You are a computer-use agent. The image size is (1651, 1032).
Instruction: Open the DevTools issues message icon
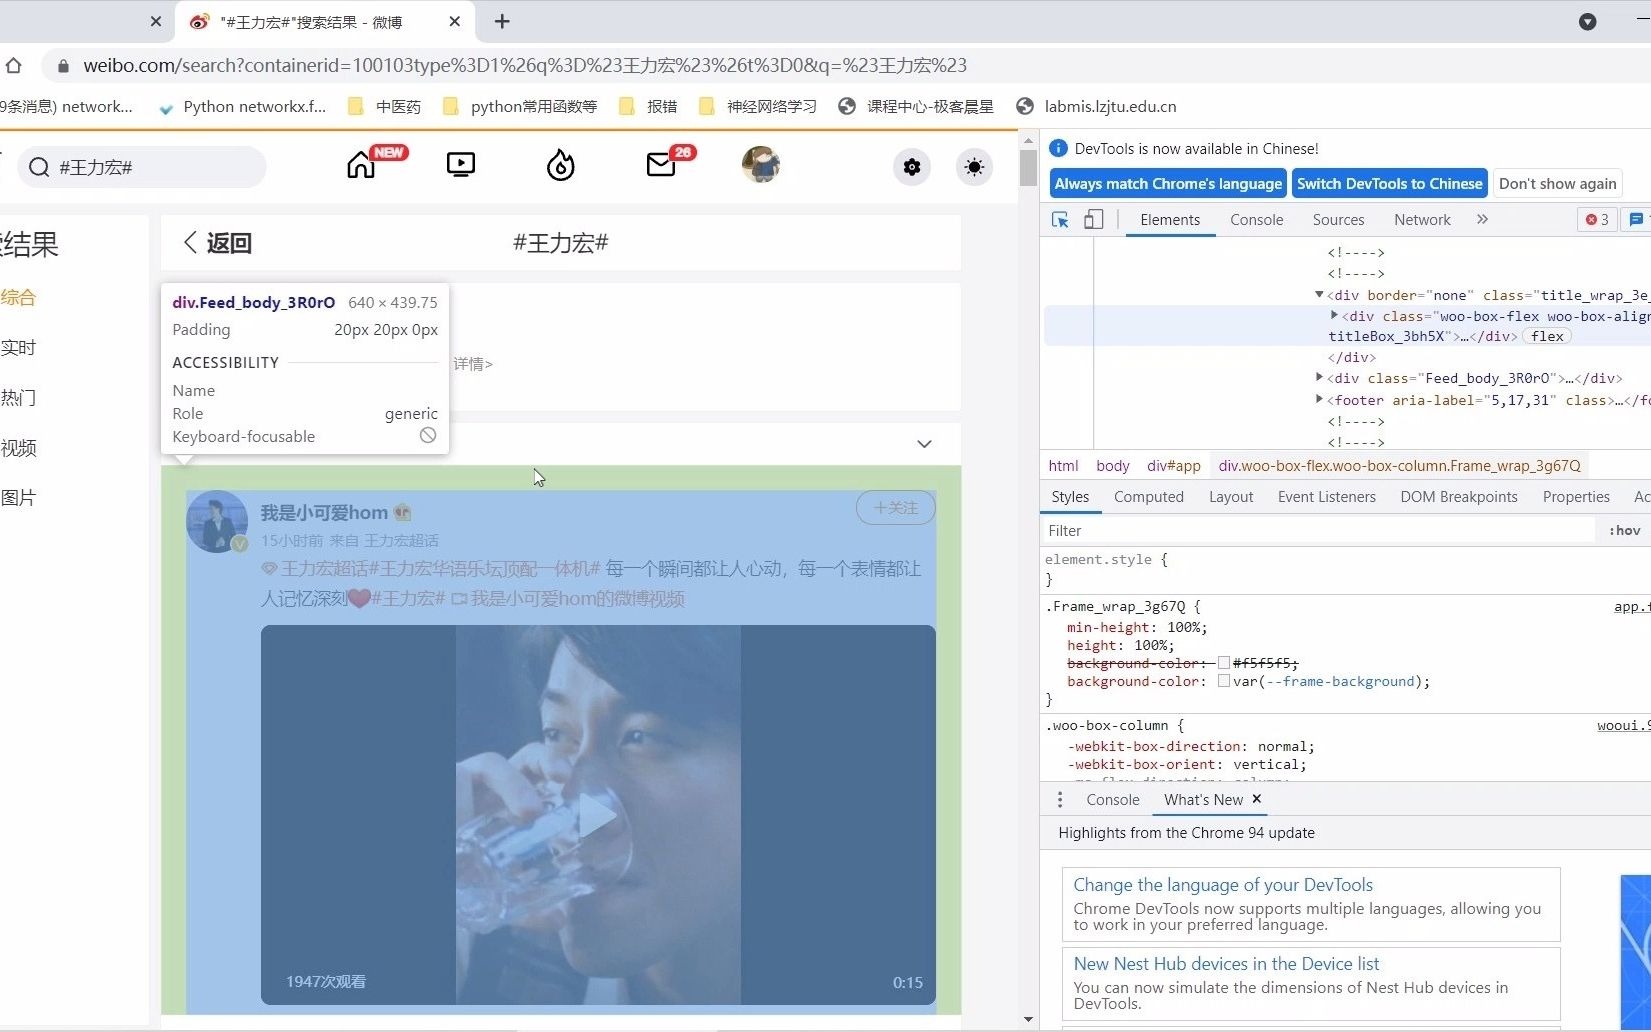[1636, 220]
